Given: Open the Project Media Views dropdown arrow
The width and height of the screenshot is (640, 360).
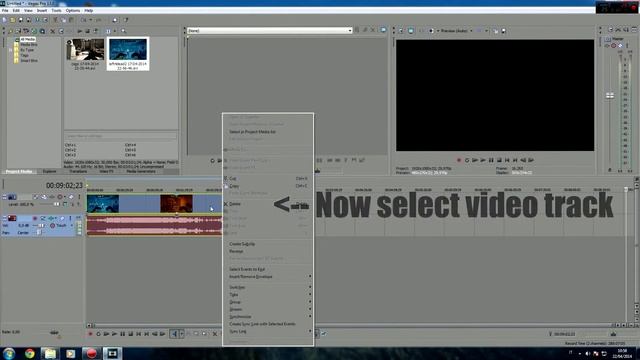Looking at the screenshot, I should point(115,31).
